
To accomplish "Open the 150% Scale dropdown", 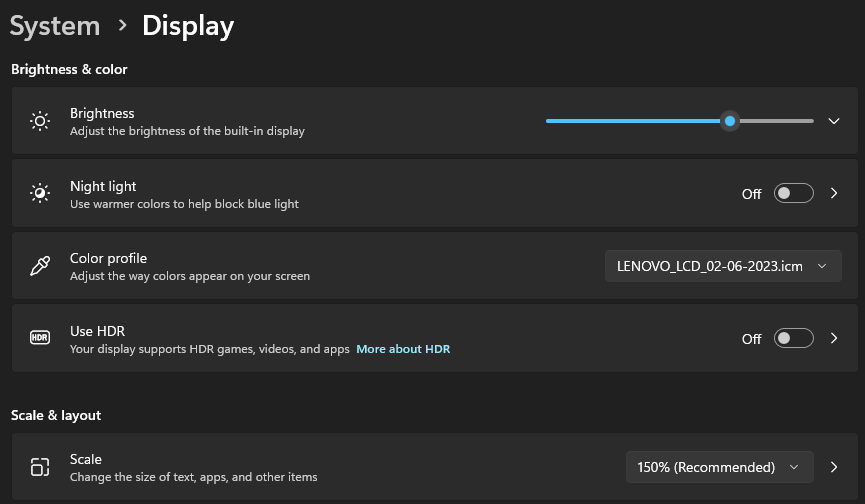I will click(717, 467).
